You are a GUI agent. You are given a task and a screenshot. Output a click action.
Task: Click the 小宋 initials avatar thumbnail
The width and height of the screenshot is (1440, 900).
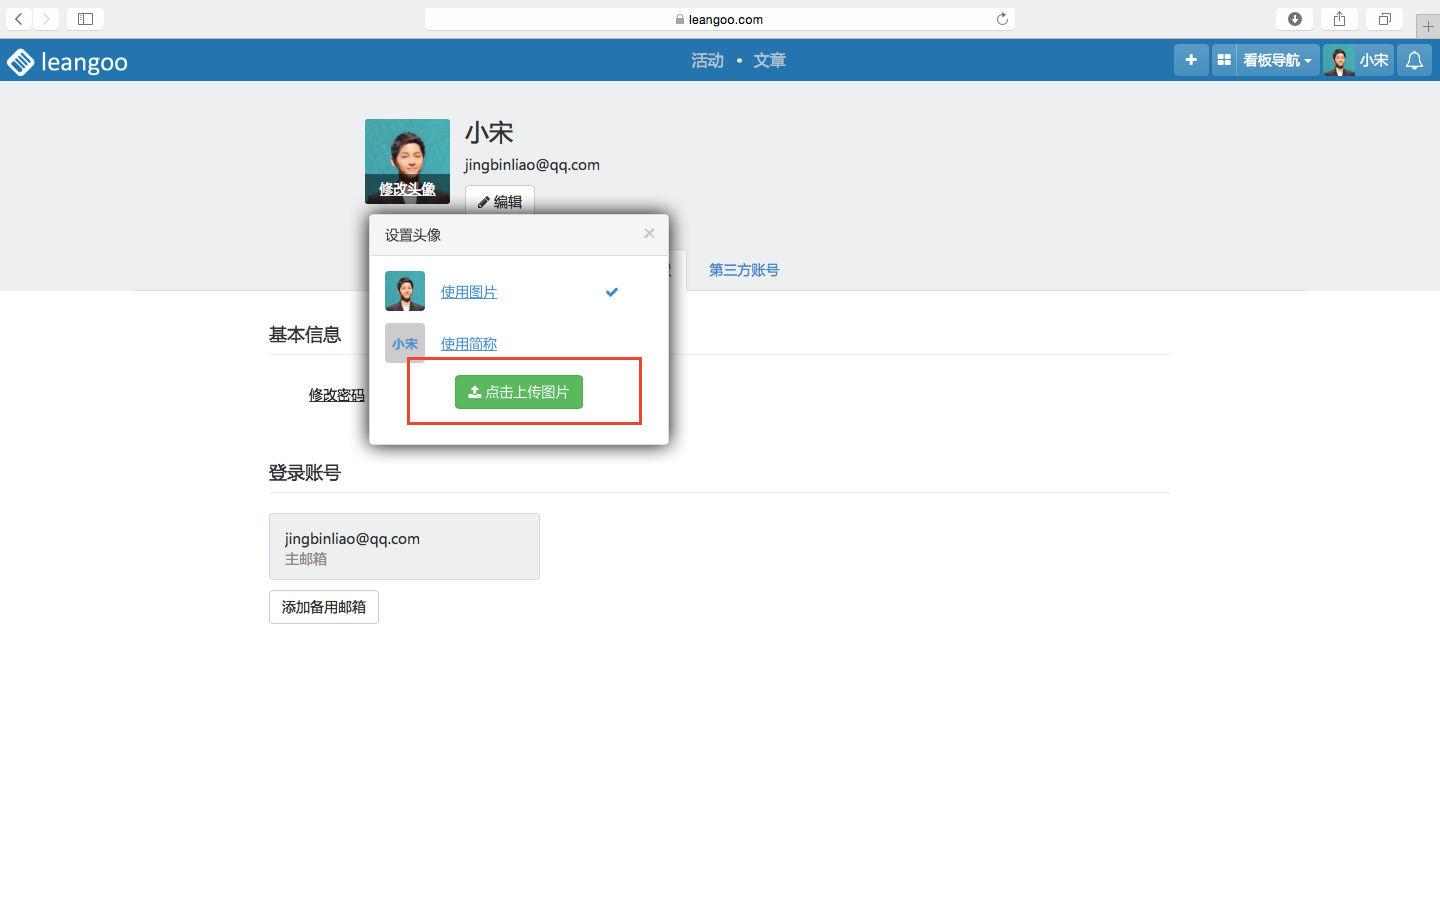pos(405,343)
